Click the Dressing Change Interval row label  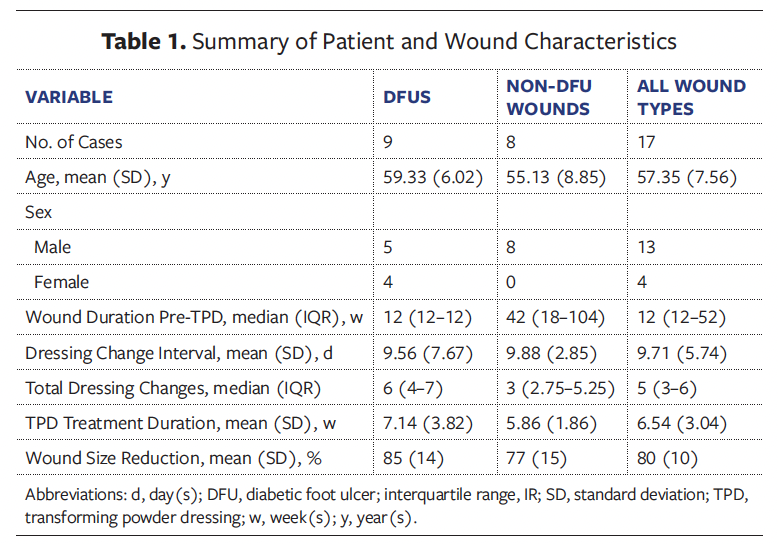176,352
